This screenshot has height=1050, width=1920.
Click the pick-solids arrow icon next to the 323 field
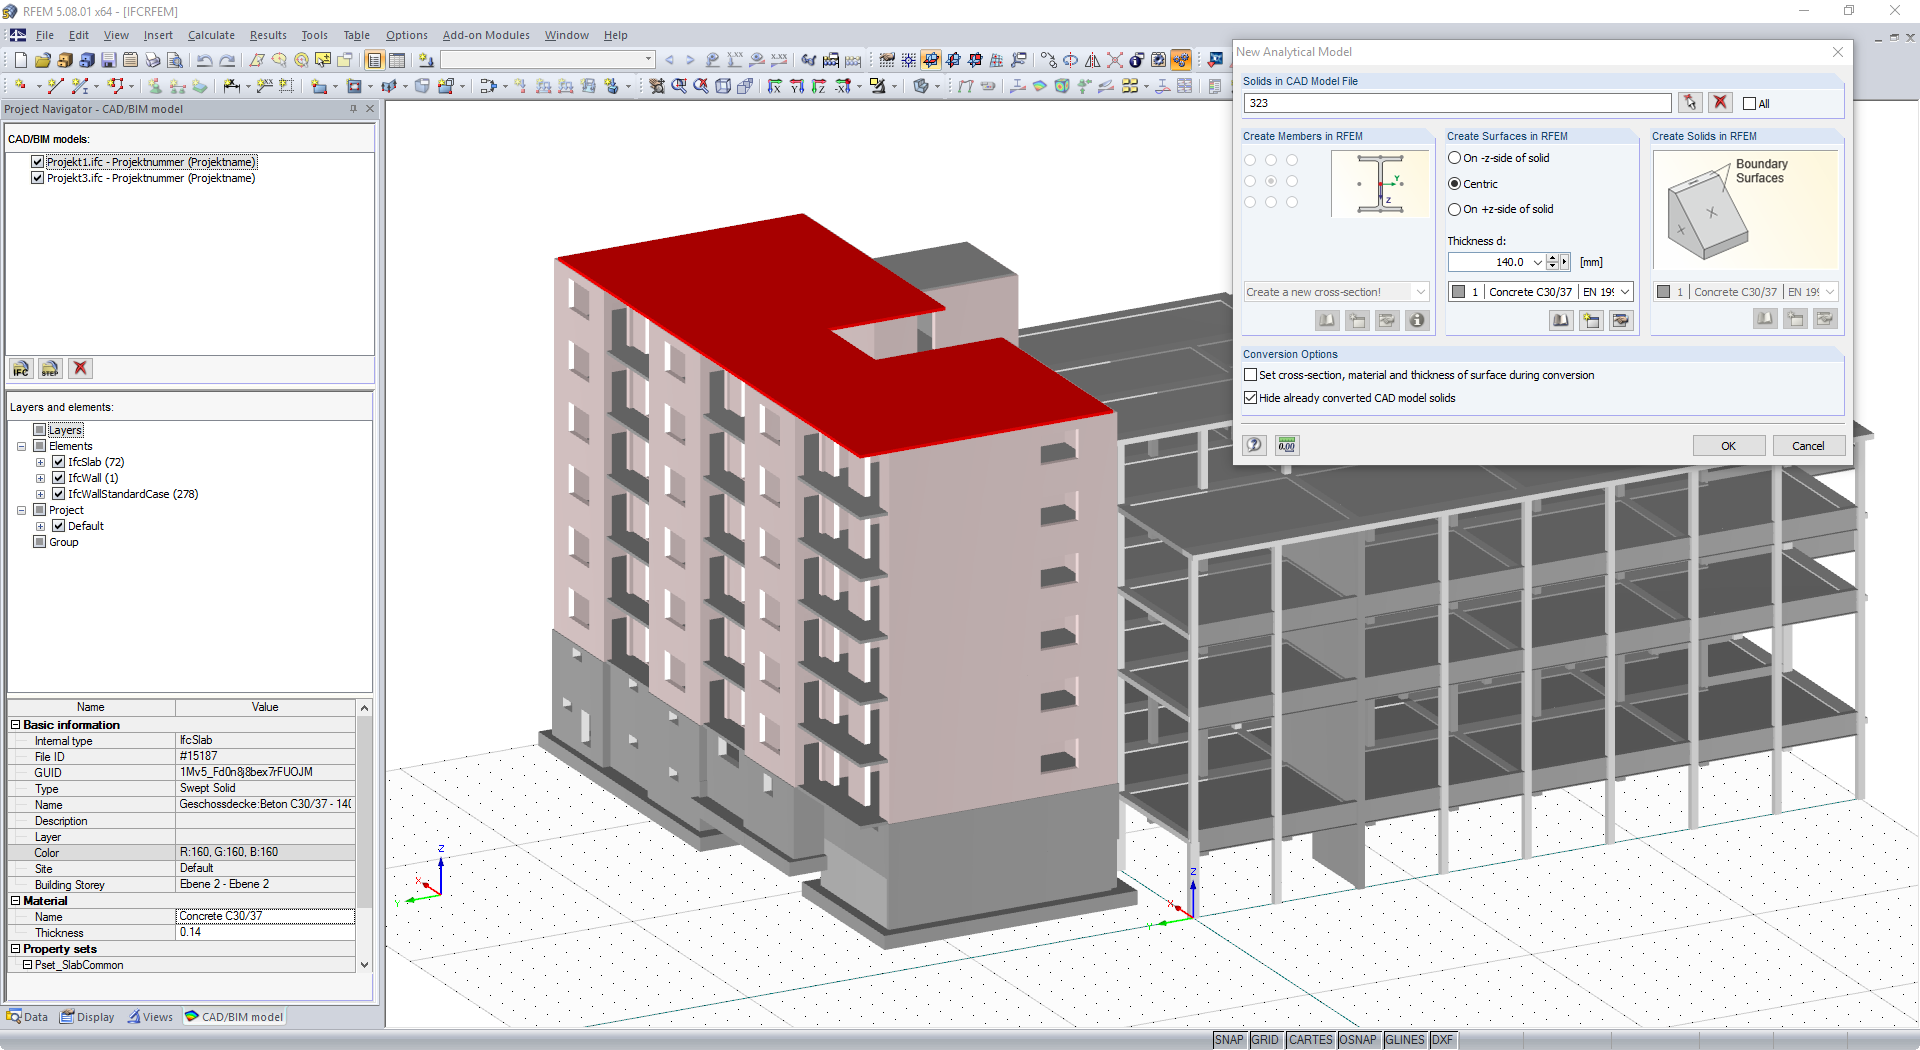pyautogui.click(x=1690, y=102)
